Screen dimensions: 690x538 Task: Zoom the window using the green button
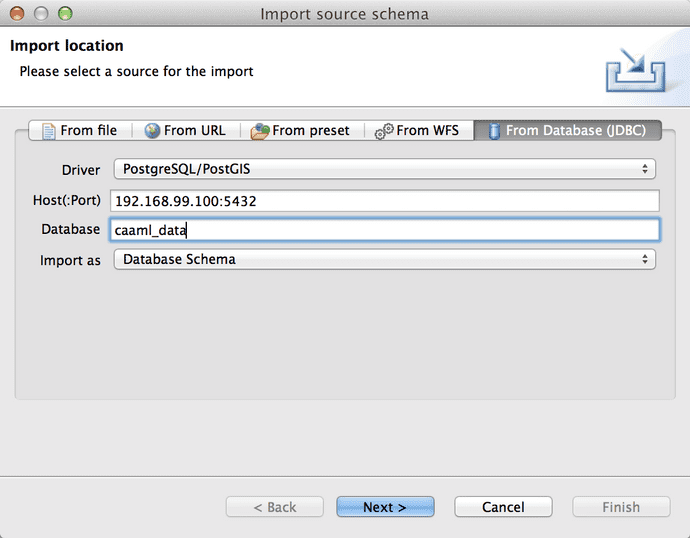pyautogui.click(x=65, y=14)
